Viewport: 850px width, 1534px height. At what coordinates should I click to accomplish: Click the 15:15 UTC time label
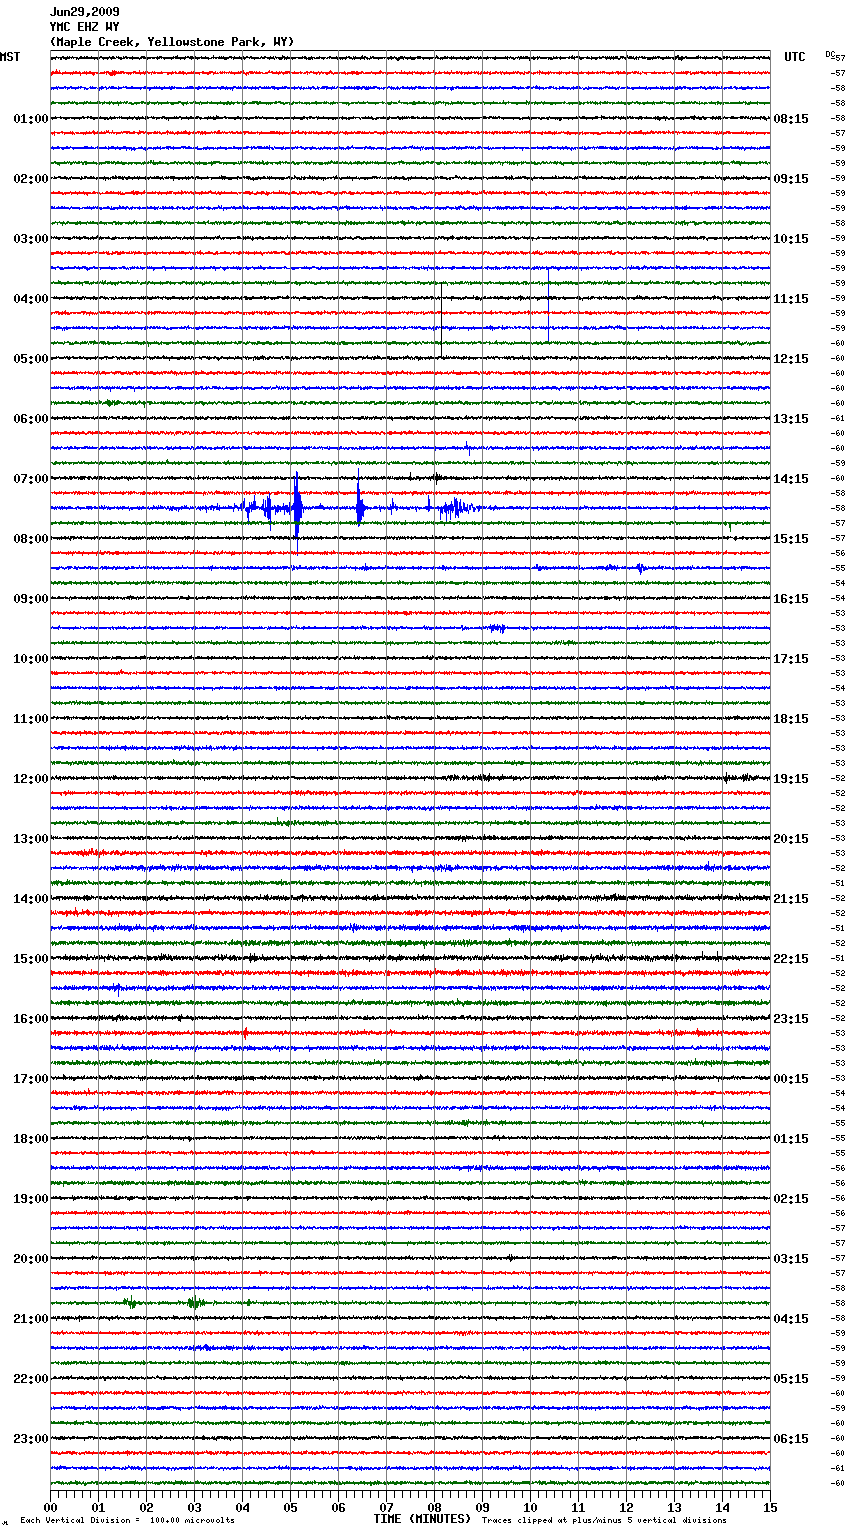point(791,539)
